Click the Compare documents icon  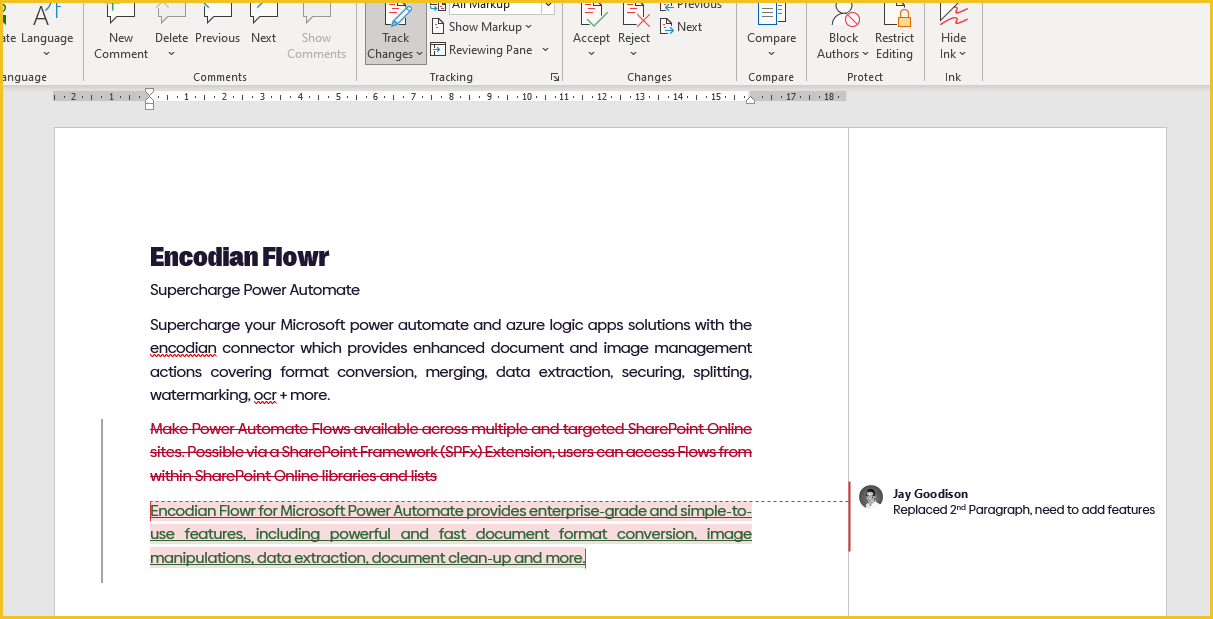pyautogui.click(x=771, y=14)
